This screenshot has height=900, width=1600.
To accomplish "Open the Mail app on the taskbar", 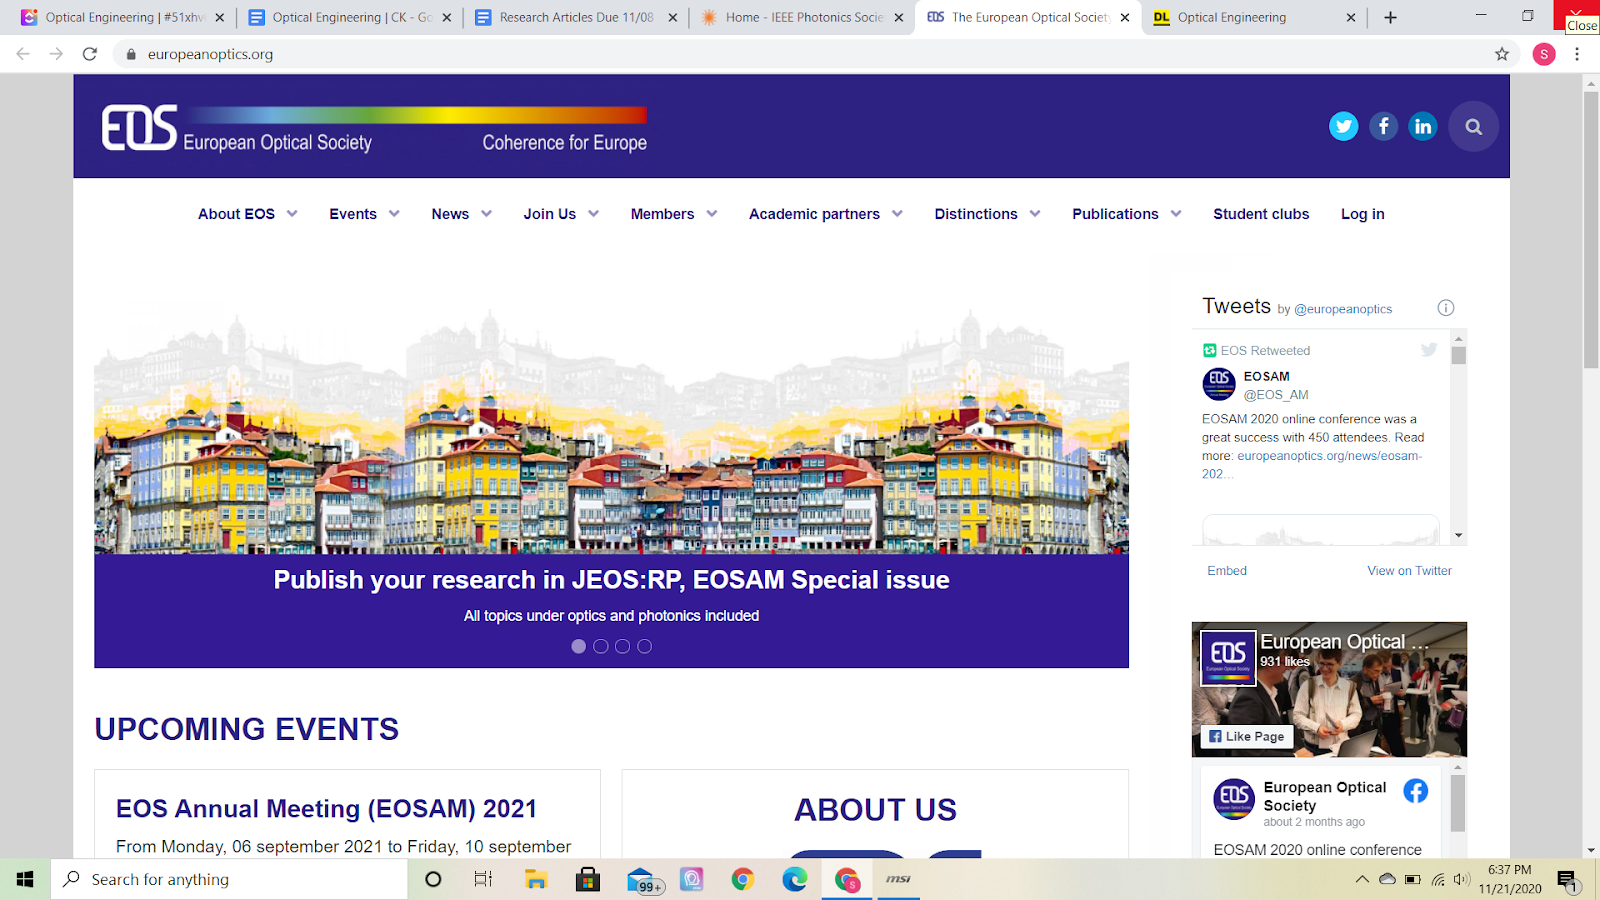I will [x=643, y=880].
